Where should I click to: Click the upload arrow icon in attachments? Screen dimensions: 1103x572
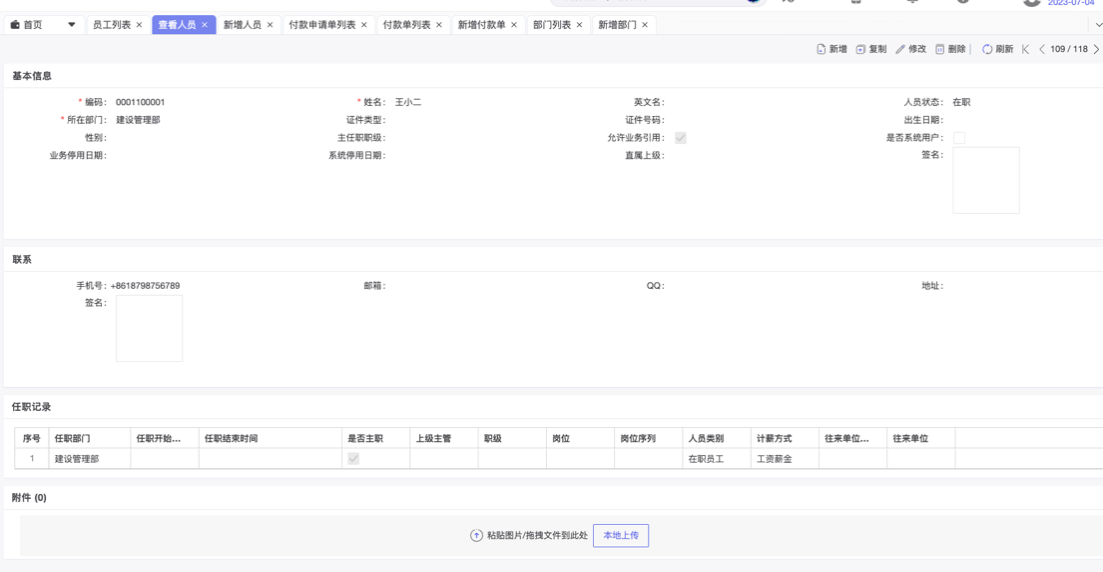pos(477,536)
